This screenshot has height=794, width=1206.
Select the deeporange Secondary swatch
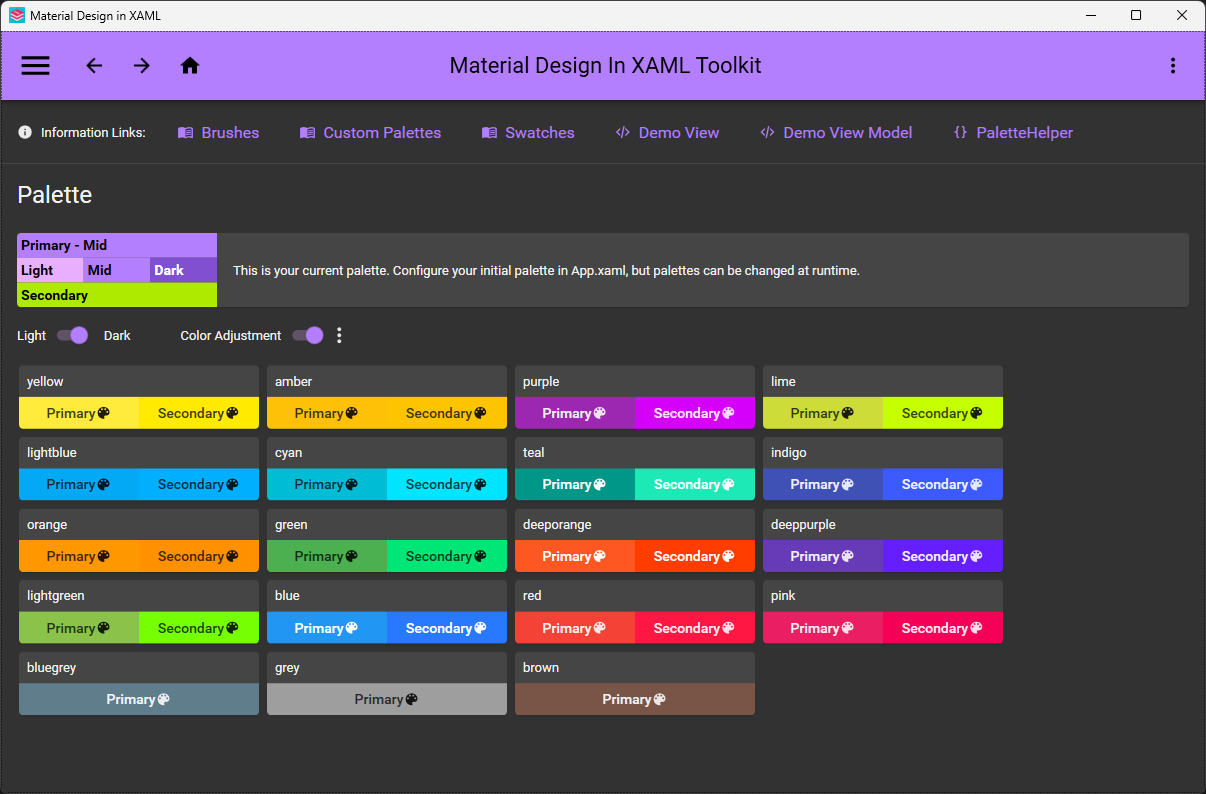695,556
